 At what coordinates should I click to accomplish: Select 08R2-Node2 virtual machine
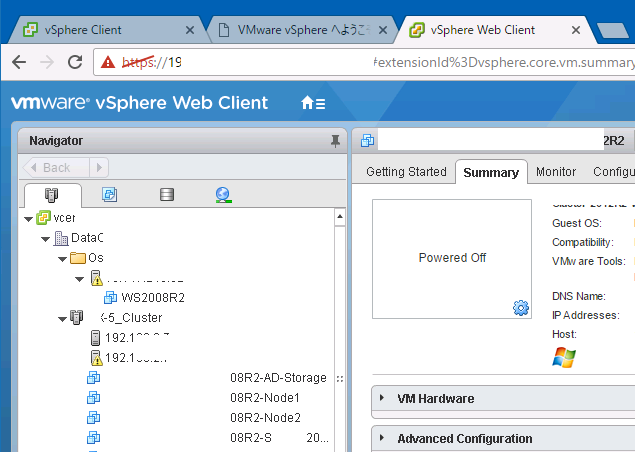[265, 417]
